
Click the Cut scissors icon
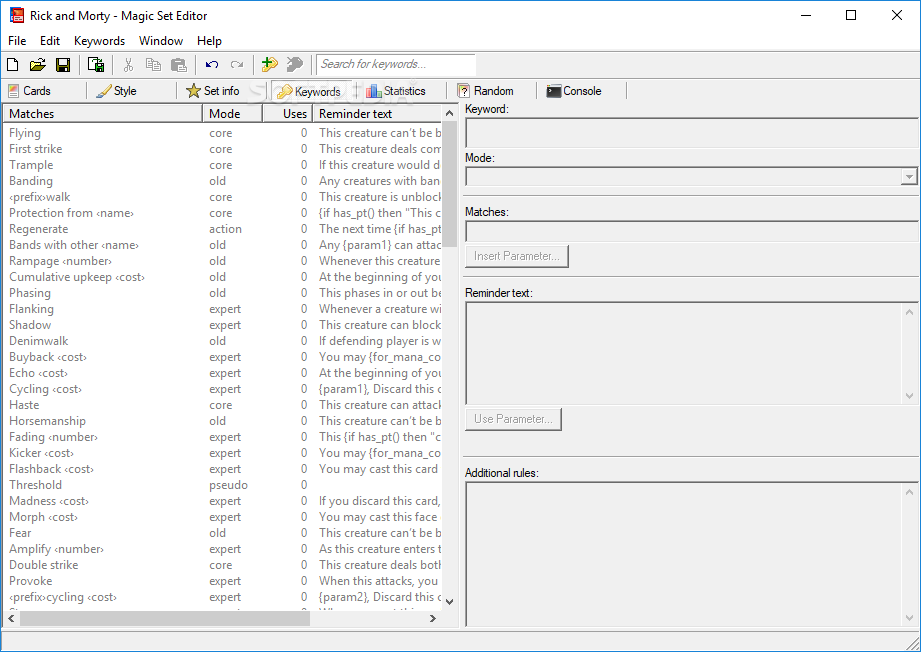point(128,65)
